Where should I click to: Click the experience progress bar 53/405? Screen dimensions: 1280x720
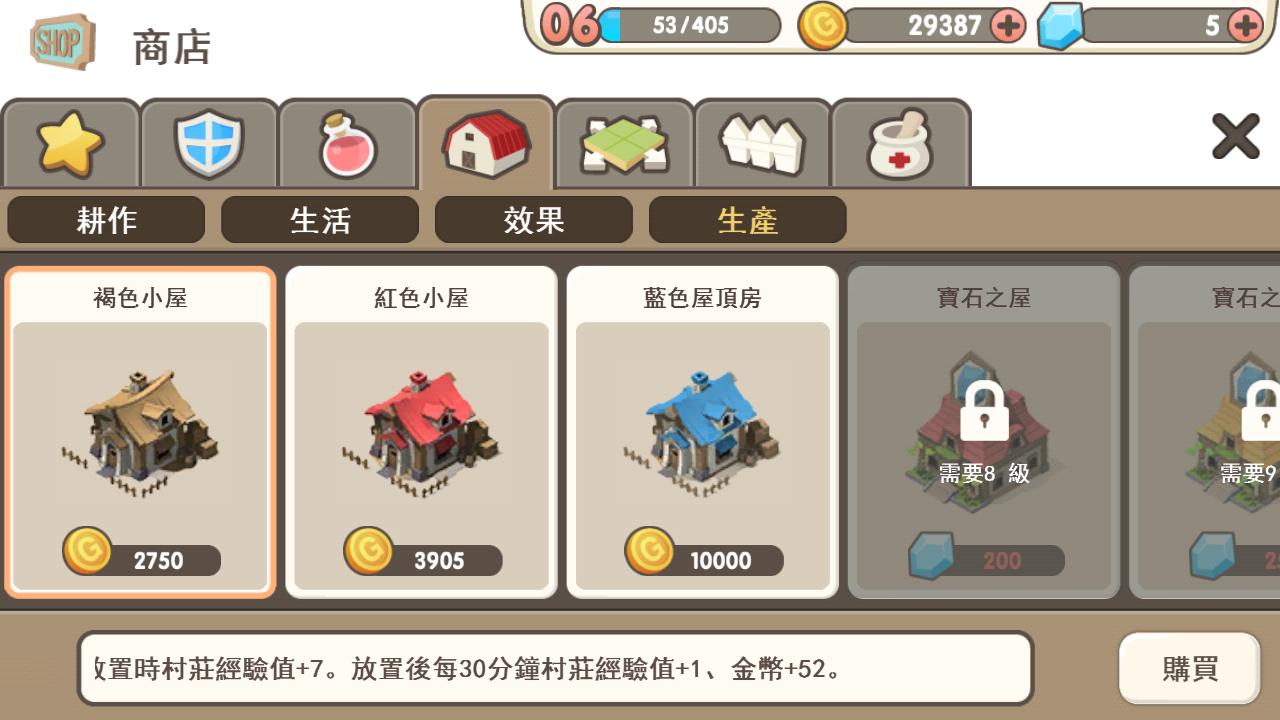[x=690, y=26]
